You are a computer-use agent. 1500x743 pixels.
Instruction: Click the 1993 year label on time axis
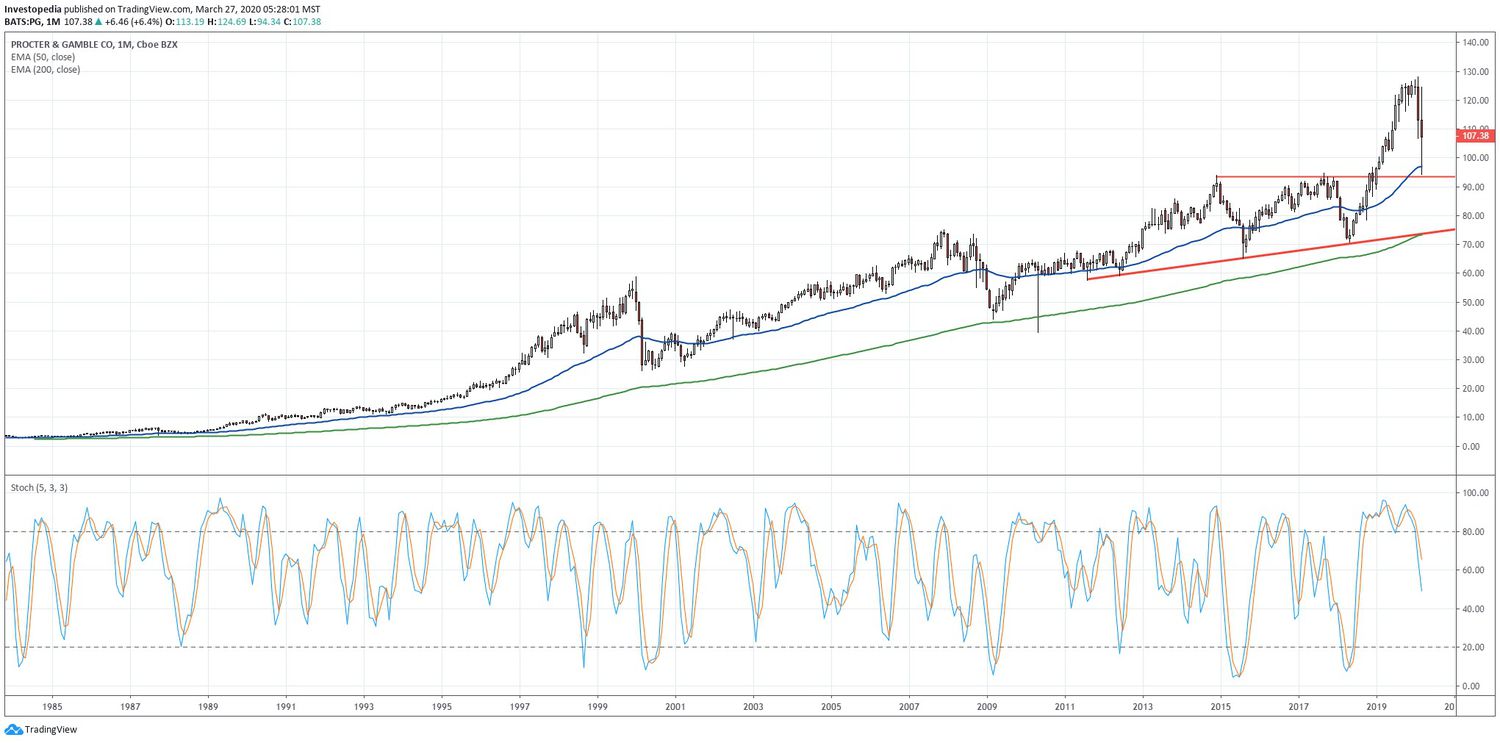pos(364,707)
